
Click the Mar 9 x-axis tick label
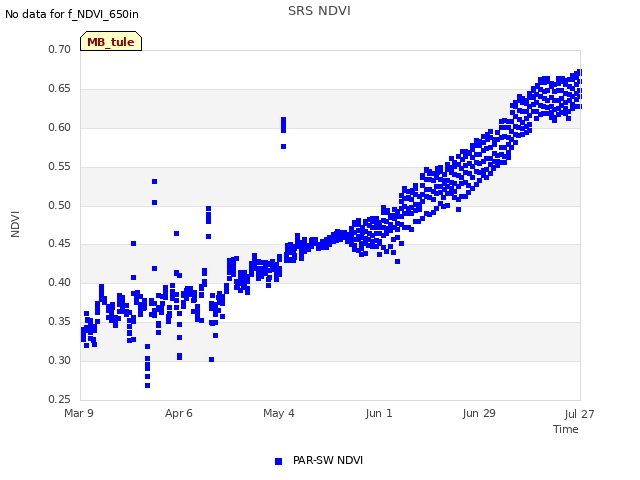tap(79, 413)
